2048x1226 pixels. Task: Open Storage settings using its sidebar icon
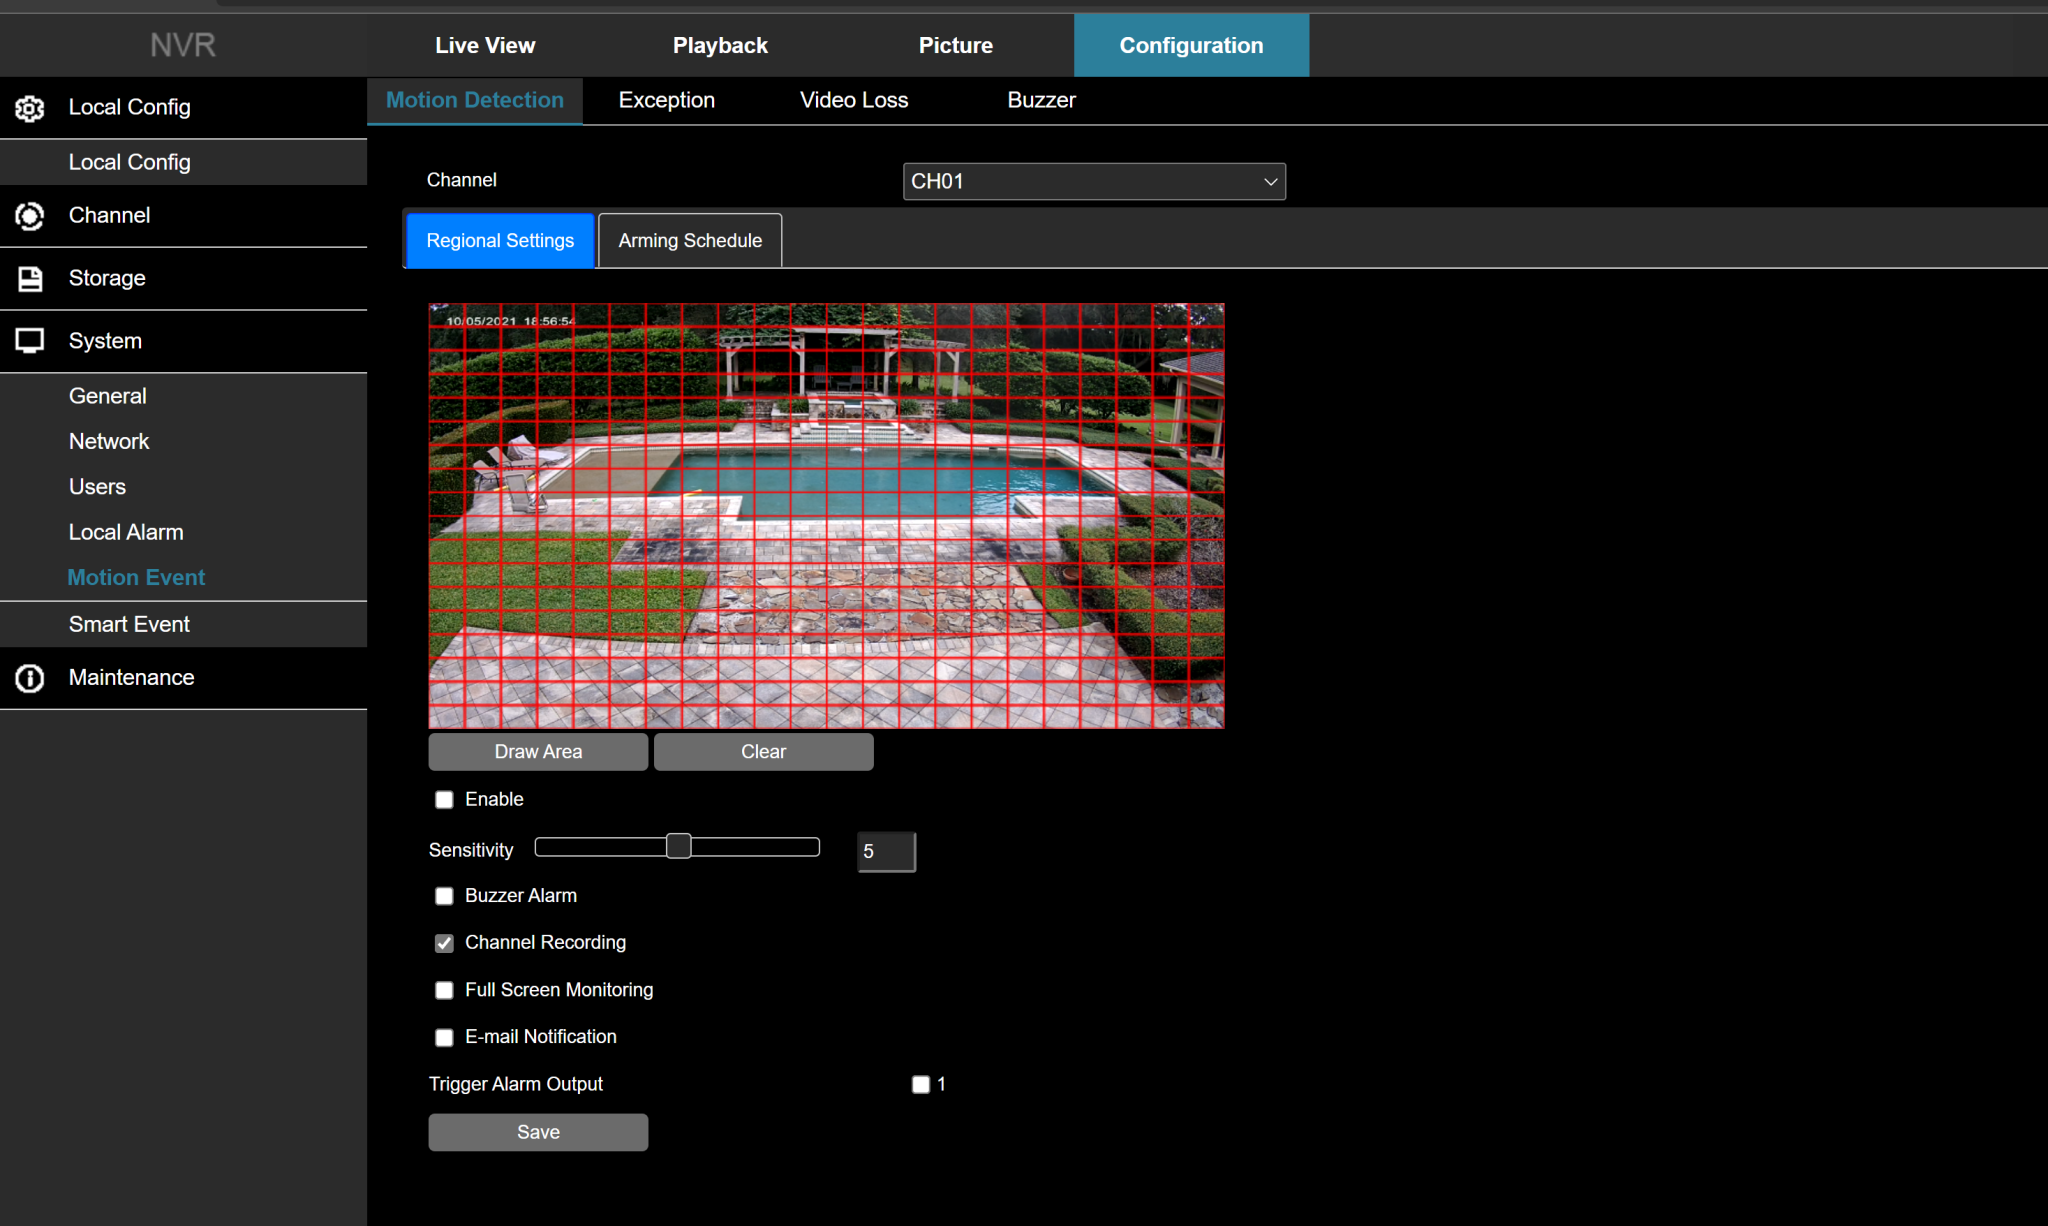30,278
